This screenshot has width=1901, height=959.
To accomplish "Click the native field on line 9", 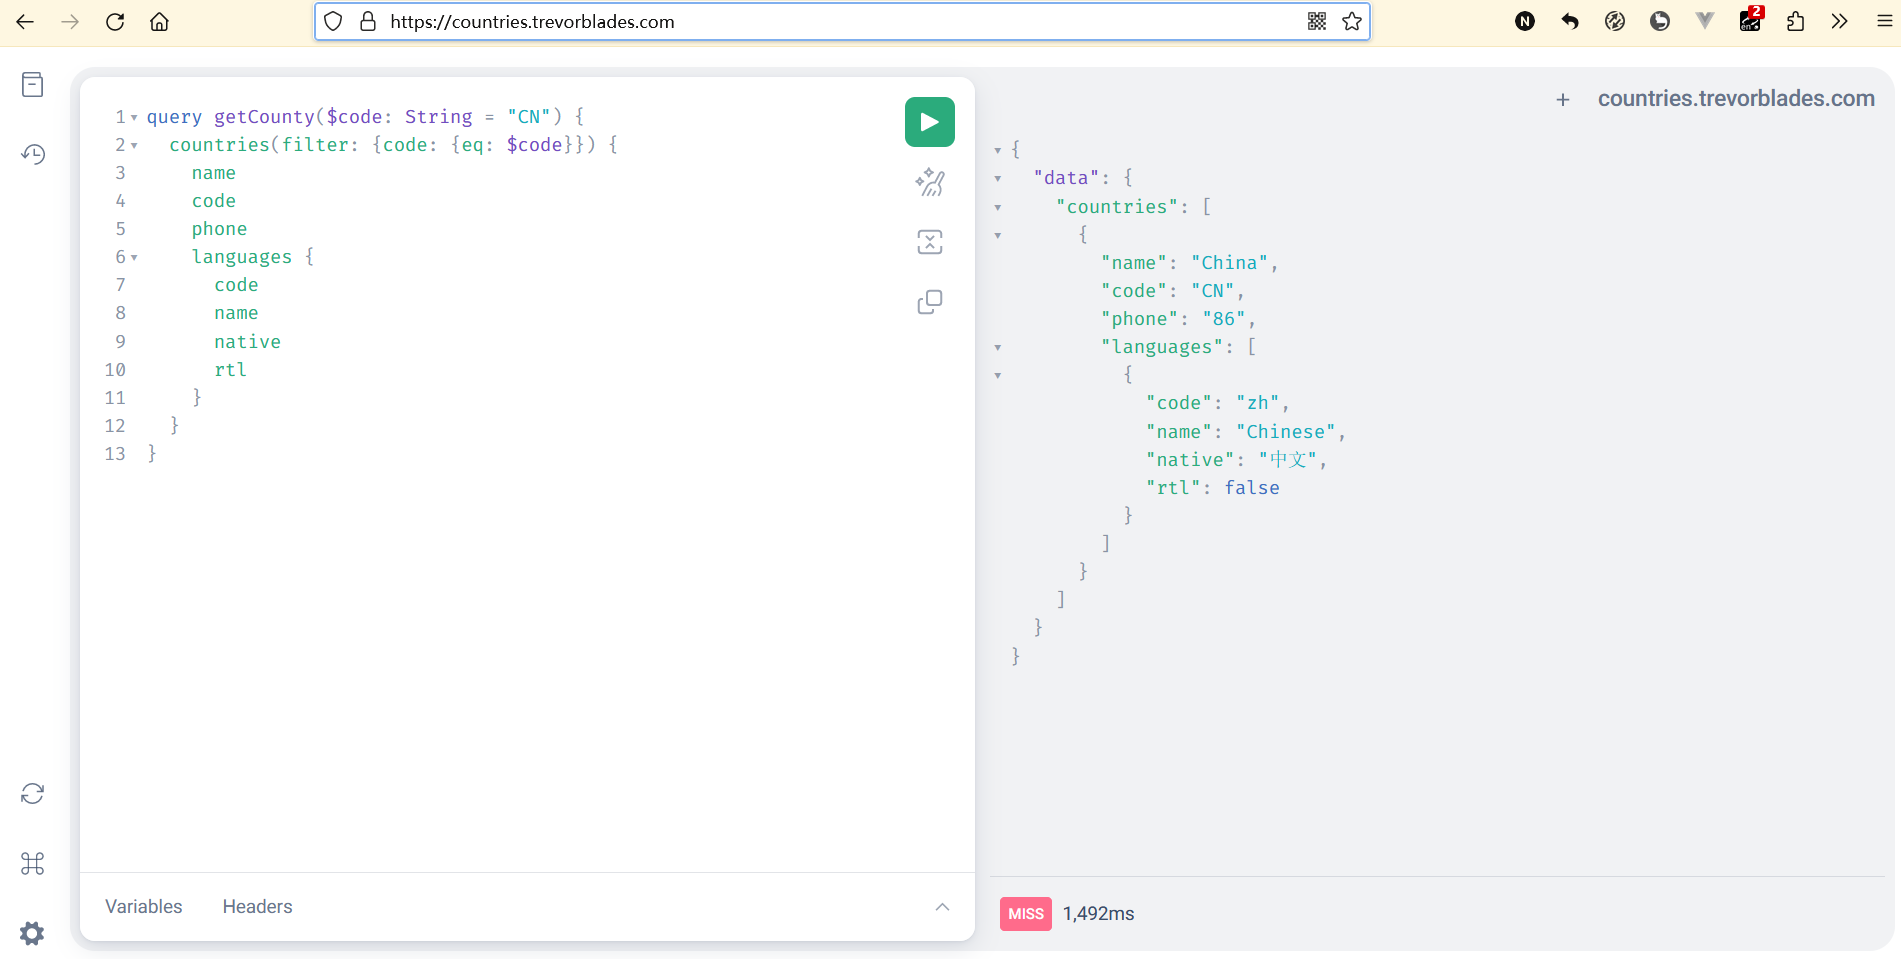I will click(247, 342).
